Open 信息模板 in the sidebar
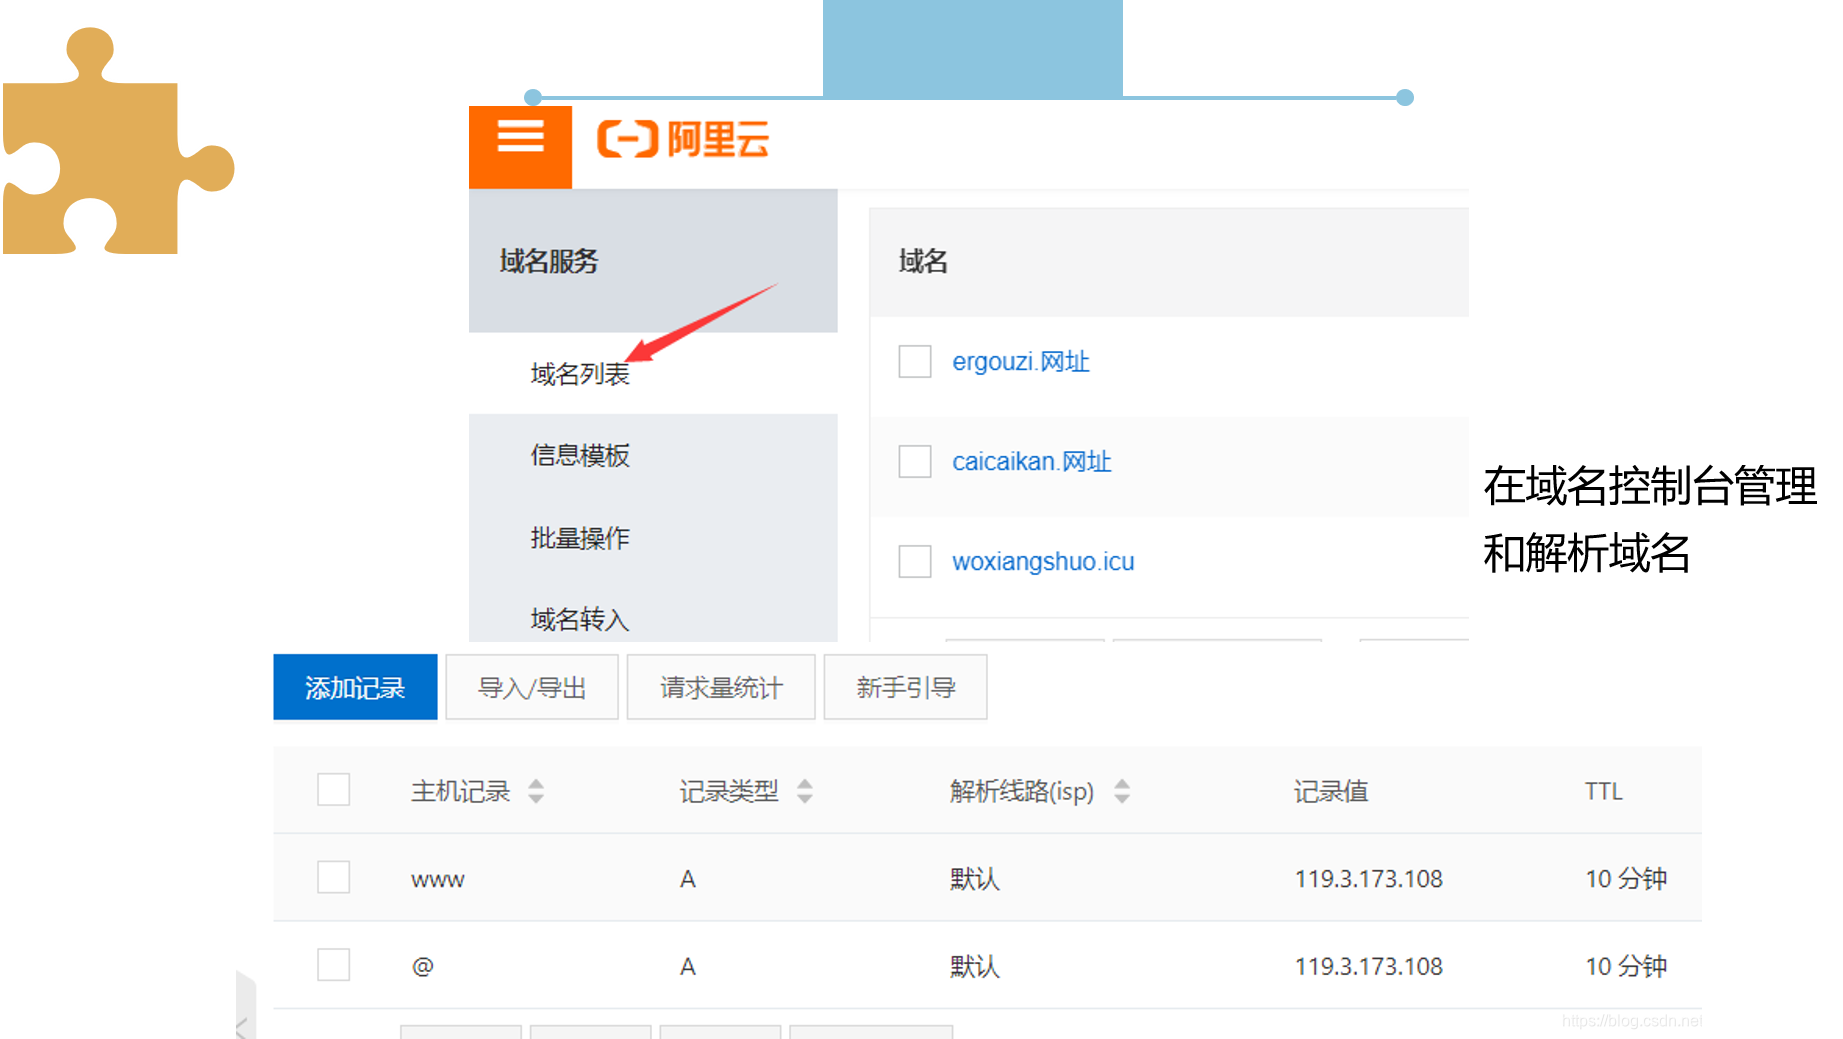This screenshot has height=1039, width=1843. point(580,456)
